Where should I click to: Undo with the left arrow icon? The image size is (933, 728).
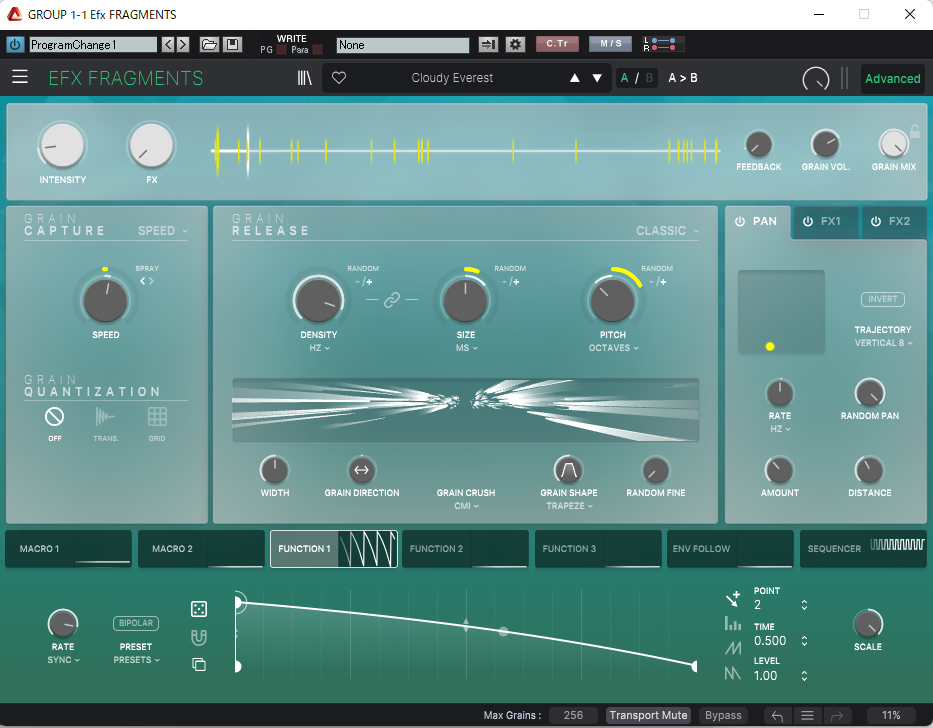coord(777,715)
